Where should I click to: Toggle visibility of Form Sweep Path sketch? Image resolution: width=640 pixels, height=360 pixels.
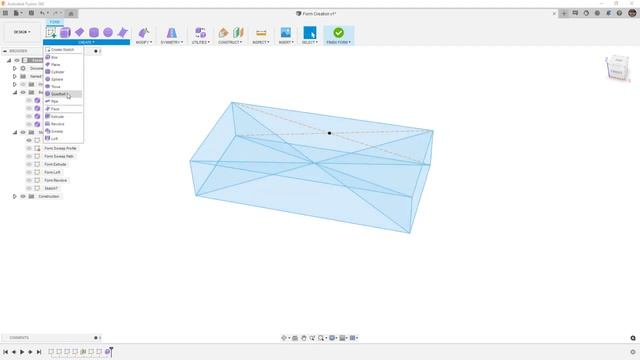[29, 156]
